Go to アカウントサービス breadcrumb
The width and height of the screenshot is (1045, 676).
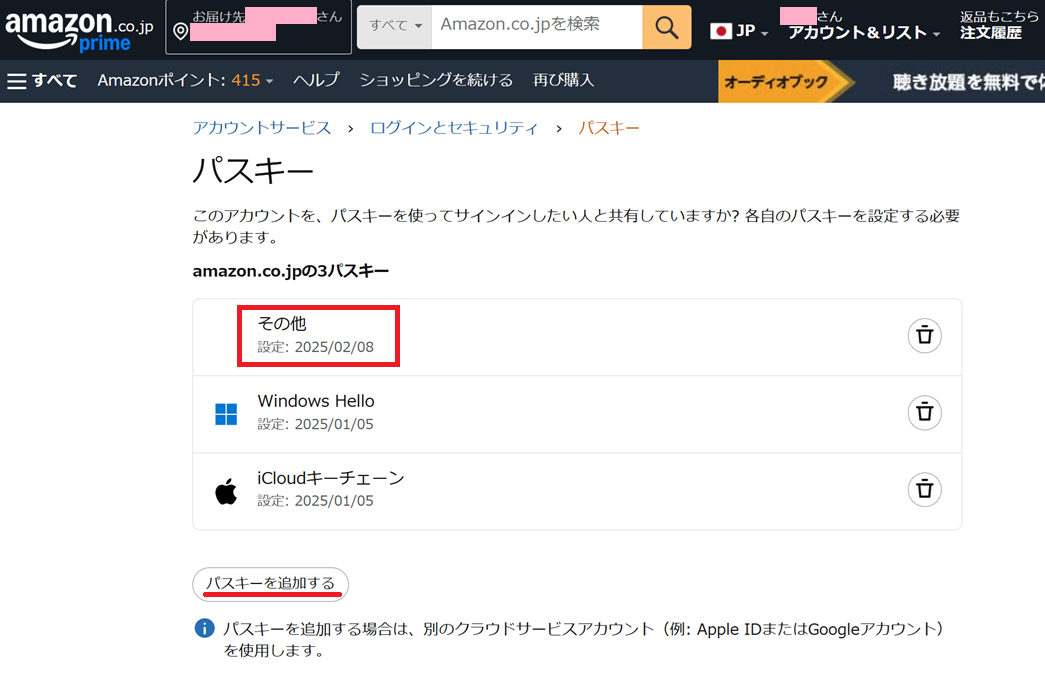(262, 128)
